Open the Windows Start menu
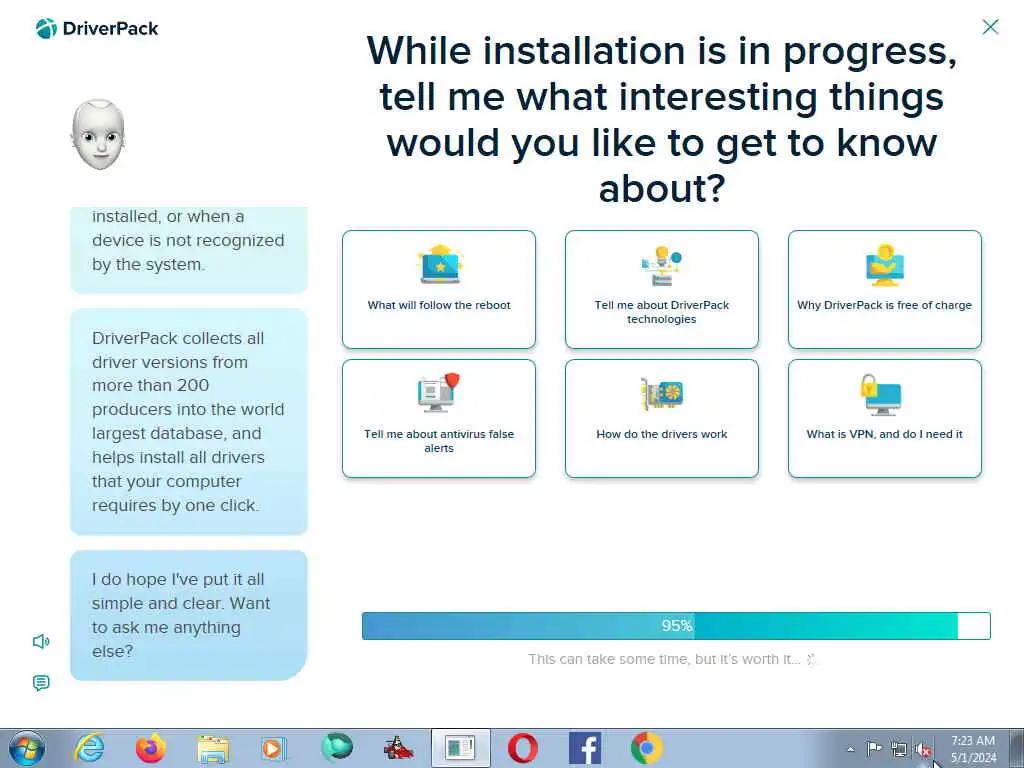This screenshot has height=768, width=1024. [27, 748]
